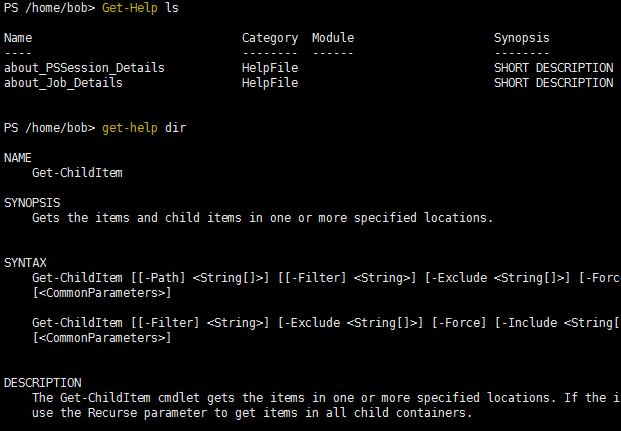Screen dimensions: 621x431
Task: Click the NAME section heading
Action: point(18,158)
